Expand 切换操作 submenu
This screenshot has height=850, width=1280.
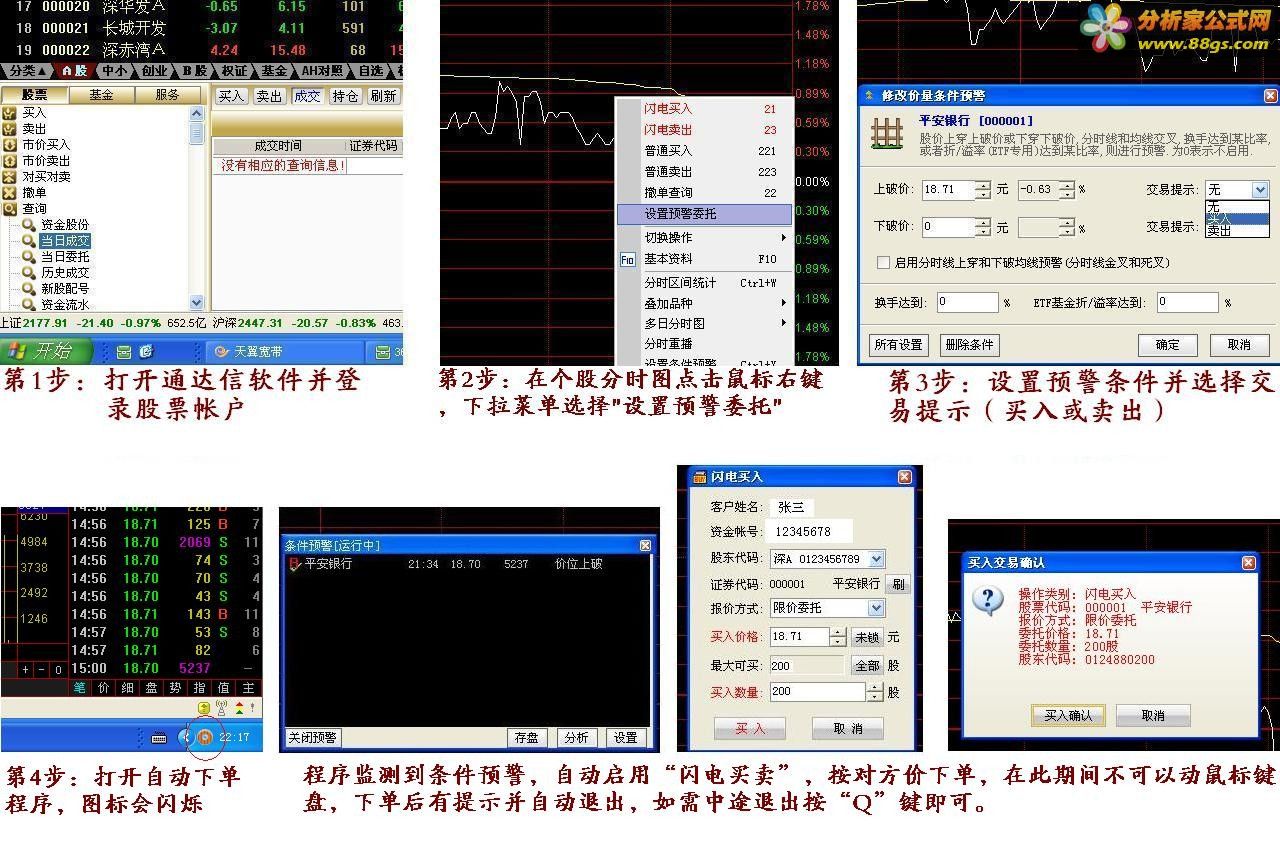[x=706, y=238]
